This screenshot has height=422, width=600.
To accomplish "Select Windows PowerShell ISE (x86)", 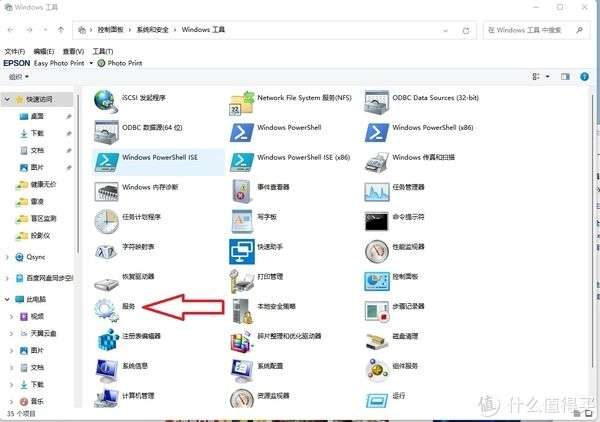I will 290,162.
